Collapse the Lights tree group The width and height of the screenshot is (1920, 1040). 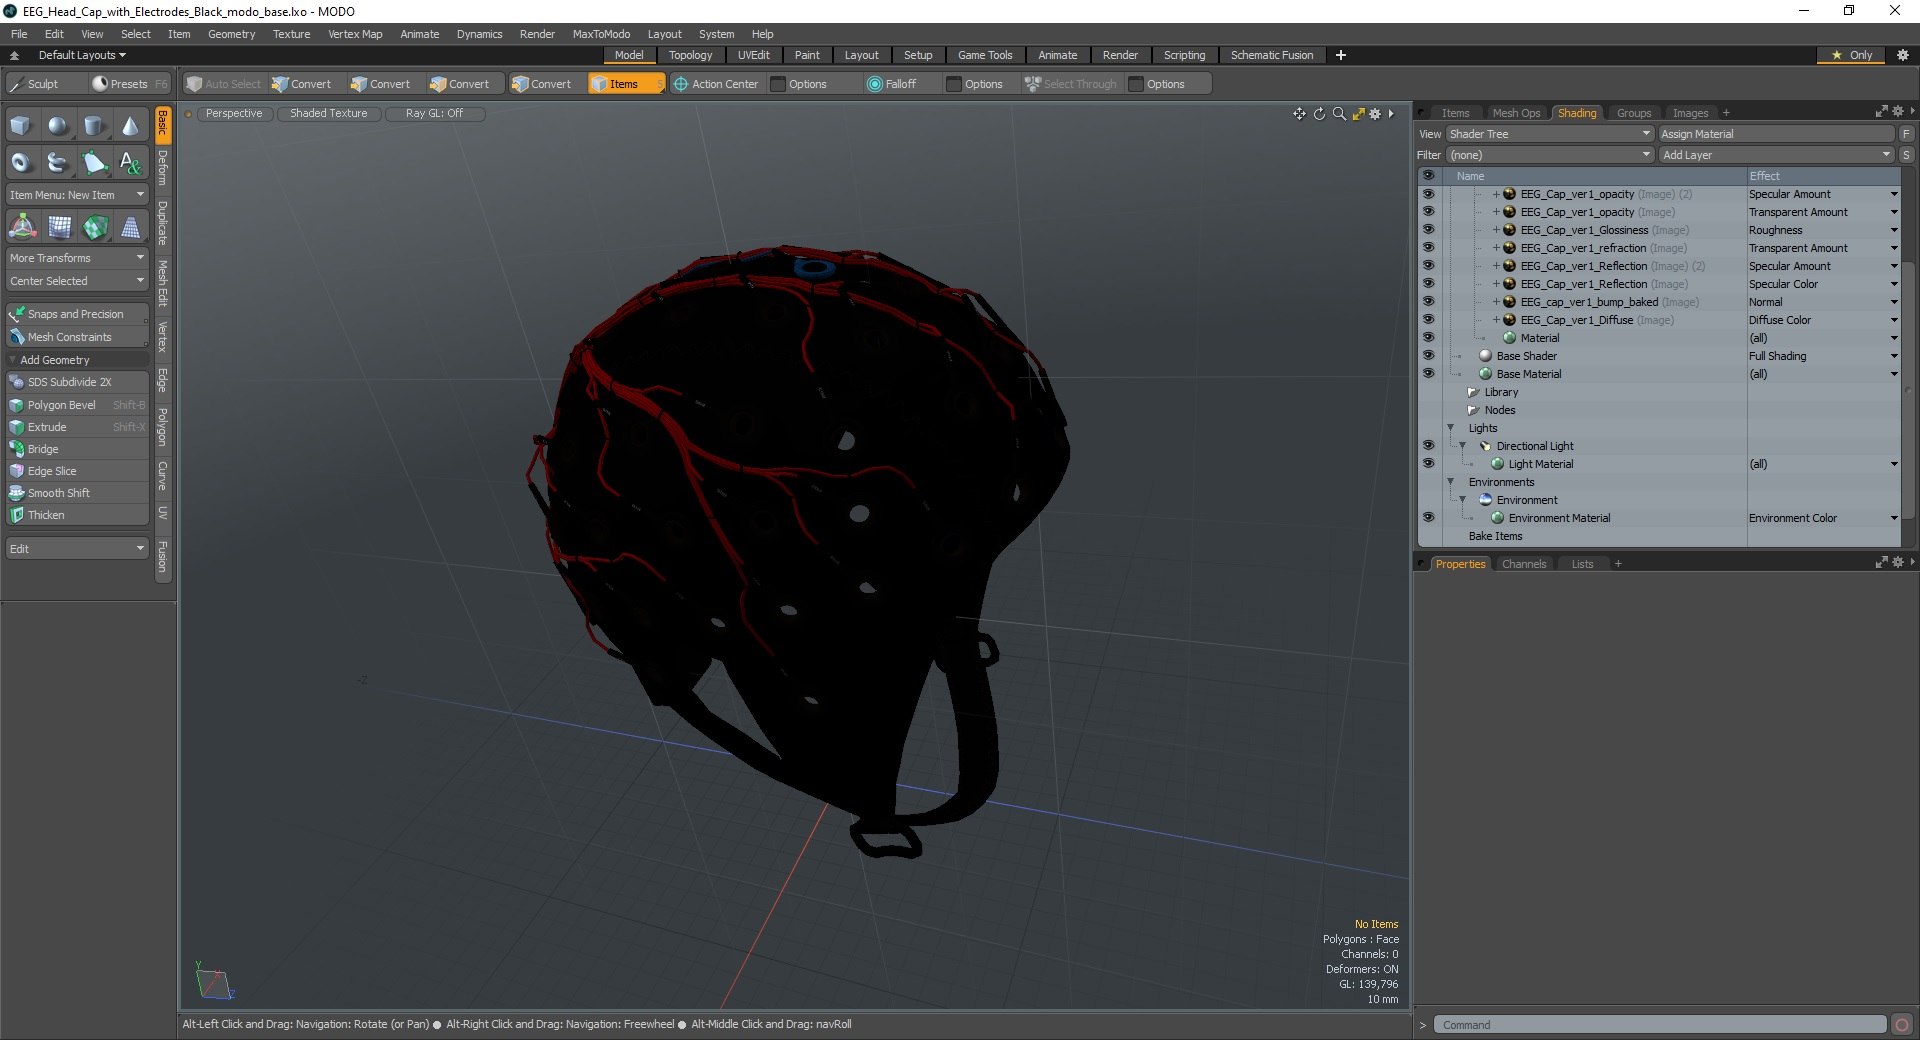click(x=1451, y=428)
